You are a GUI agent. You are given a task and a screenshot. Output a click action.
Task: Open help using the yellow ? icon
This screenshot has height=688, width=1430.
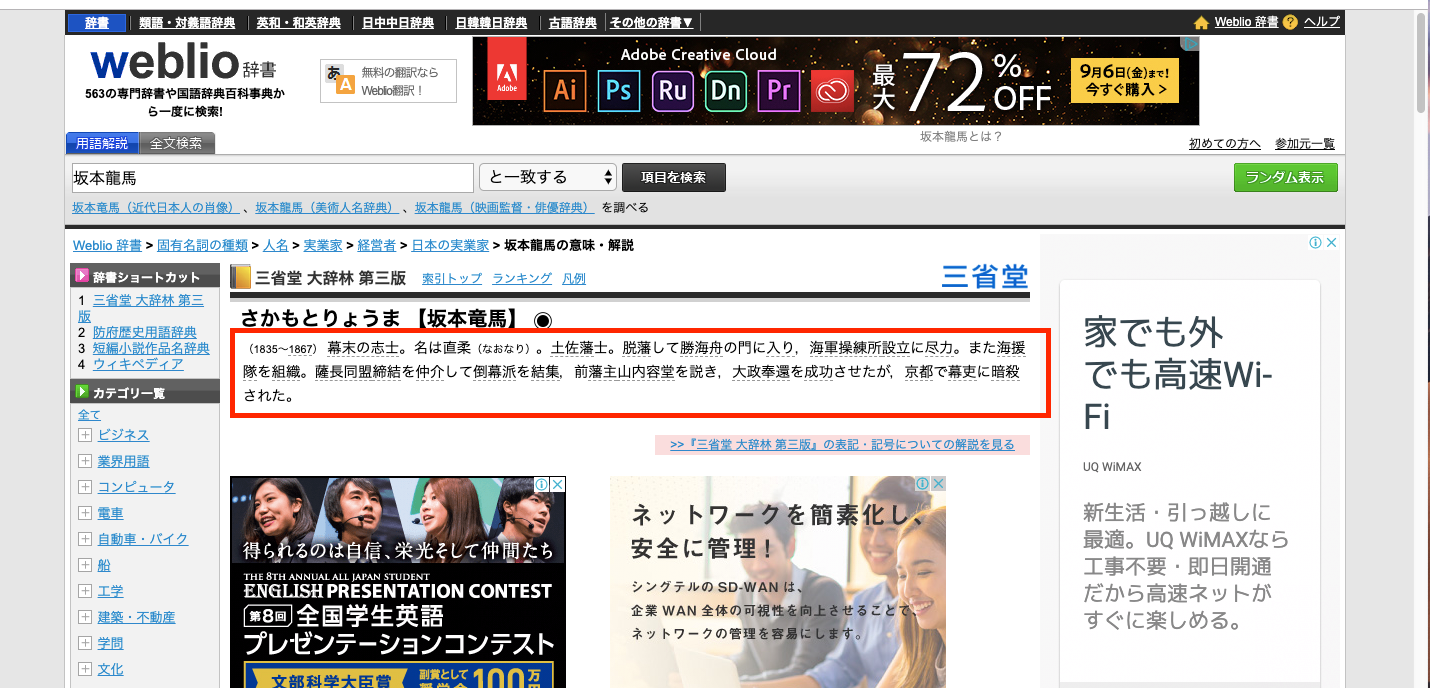1289,20
